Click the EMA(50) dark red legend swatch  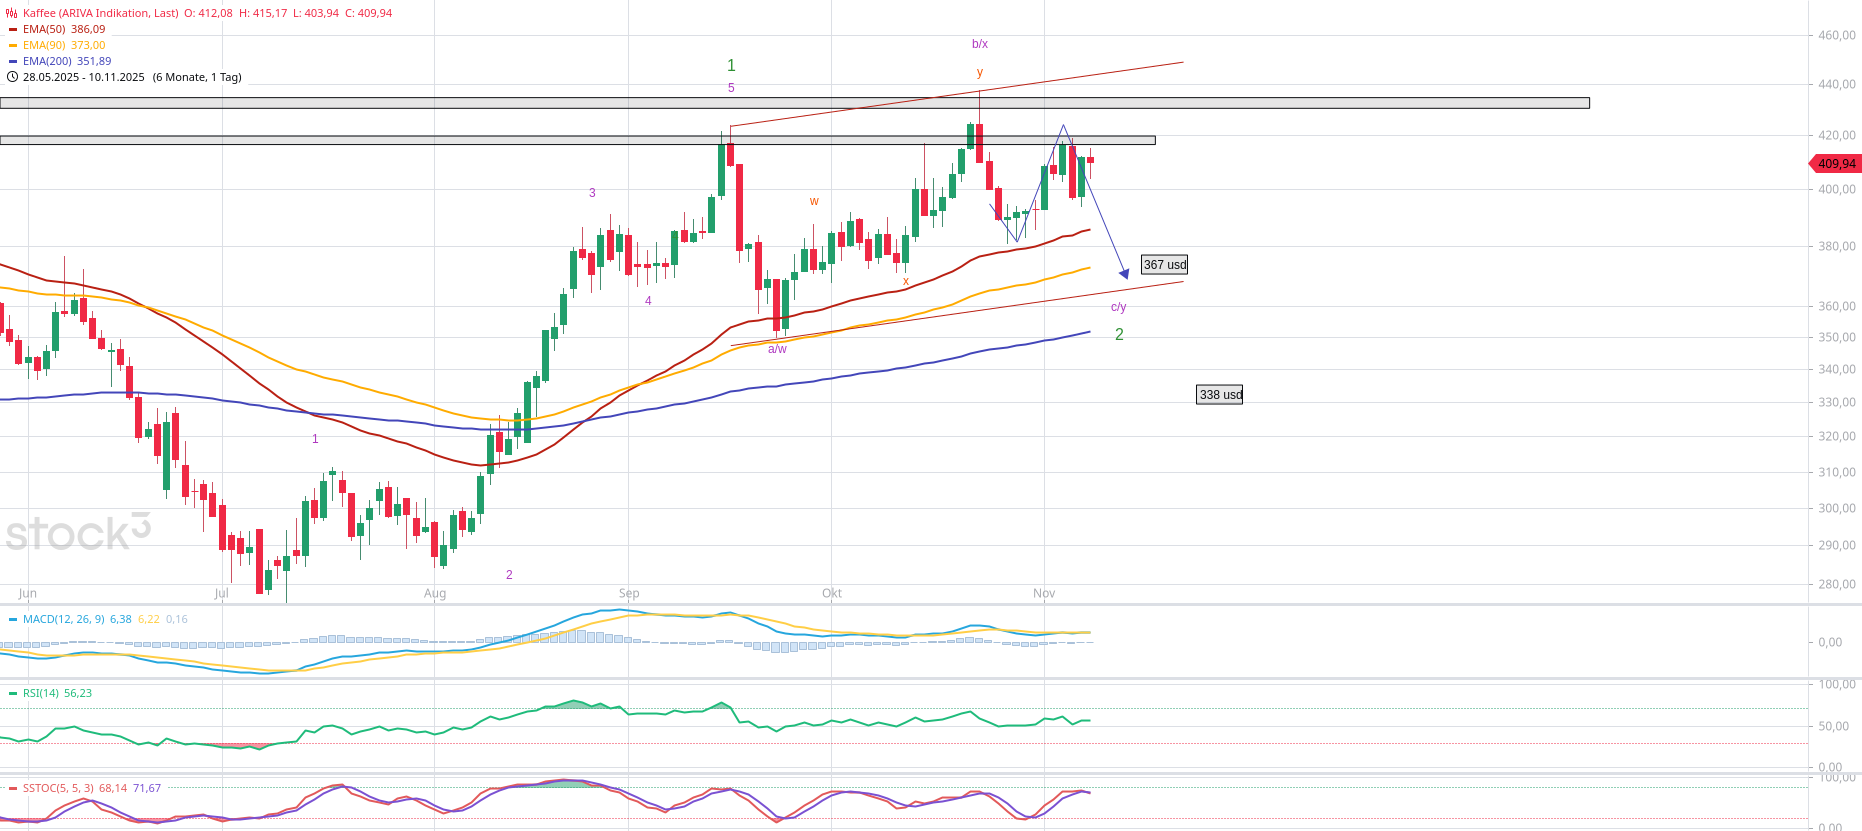[13, 30]
